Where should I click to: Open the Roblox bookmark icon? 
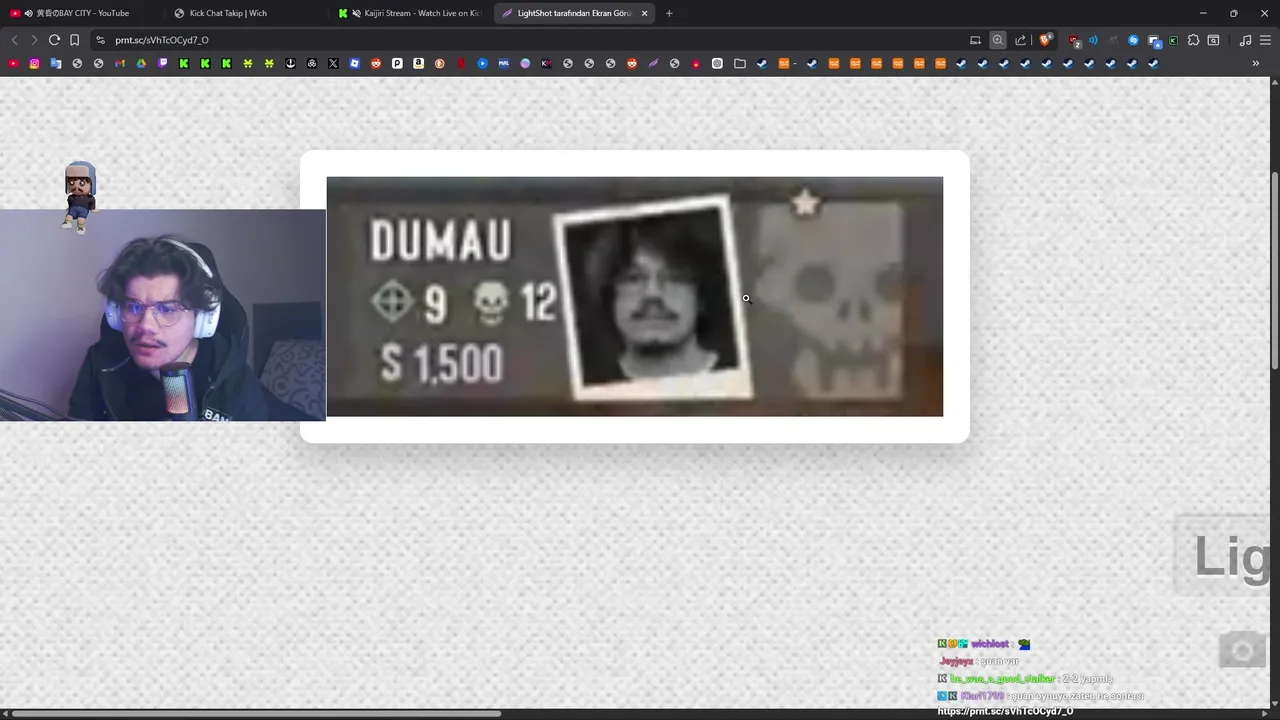[354, 63]
